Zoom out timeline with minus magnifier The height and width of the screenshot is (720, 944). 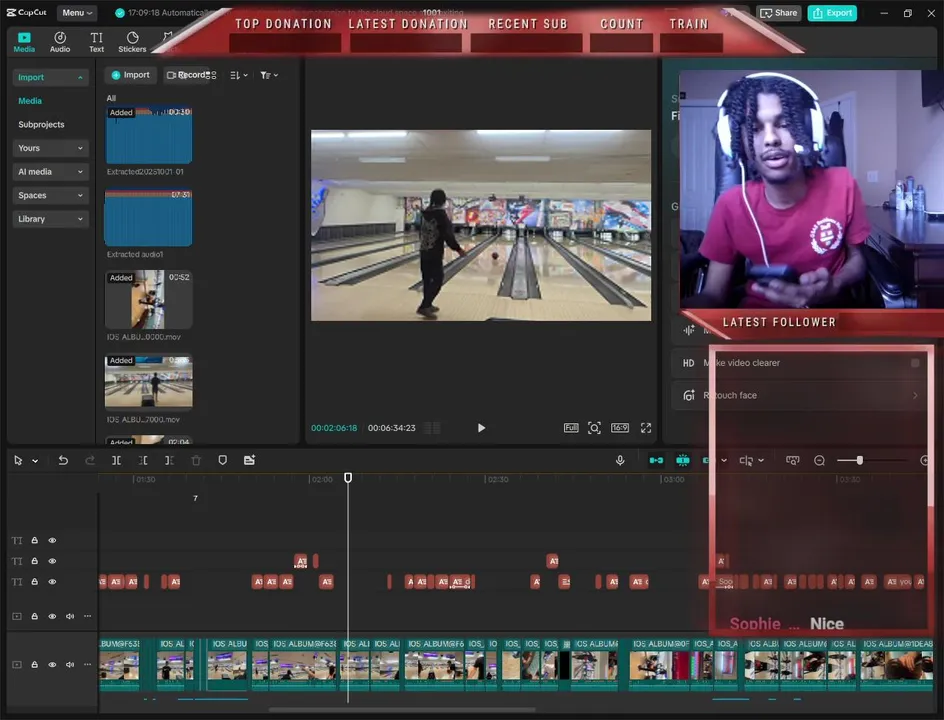[819, 461]
